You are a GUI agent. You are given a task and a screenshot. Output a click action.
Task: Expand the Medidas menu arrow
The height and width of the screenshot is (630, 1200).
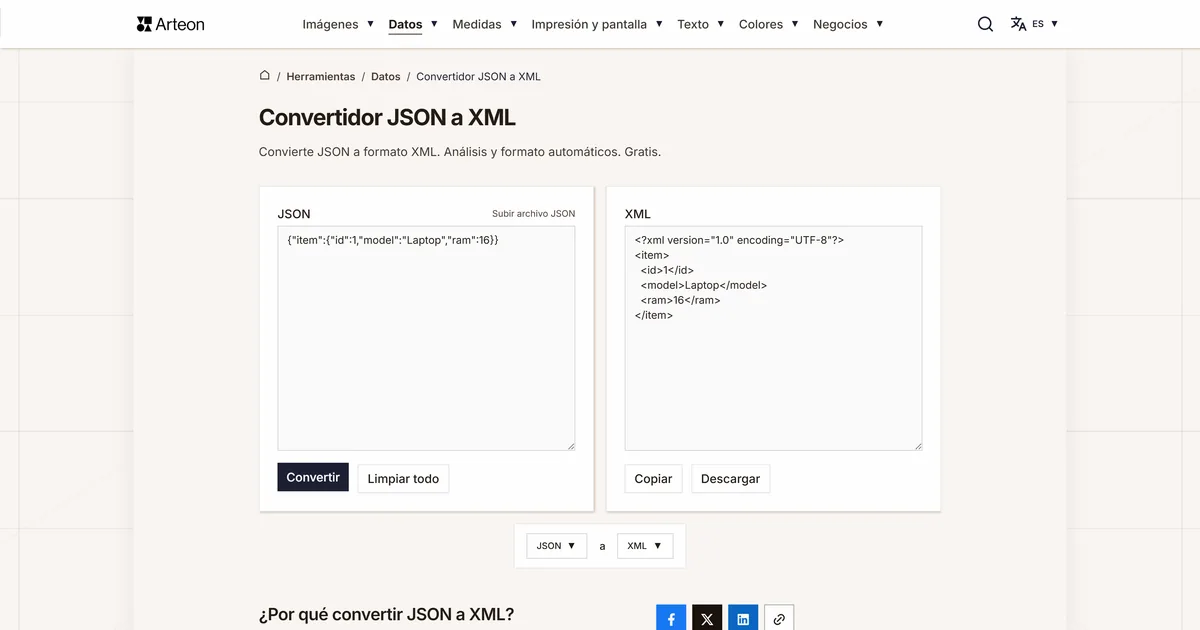click(x=513, y=24)
